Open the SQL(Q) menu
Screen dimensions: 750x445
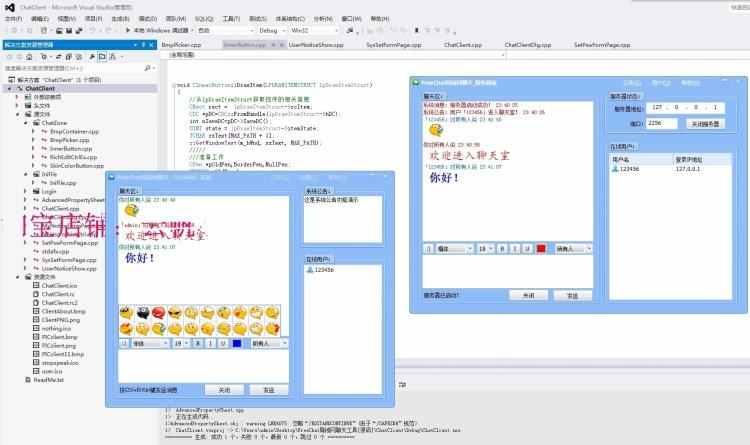pyautogui.click(x=204, y=19)
